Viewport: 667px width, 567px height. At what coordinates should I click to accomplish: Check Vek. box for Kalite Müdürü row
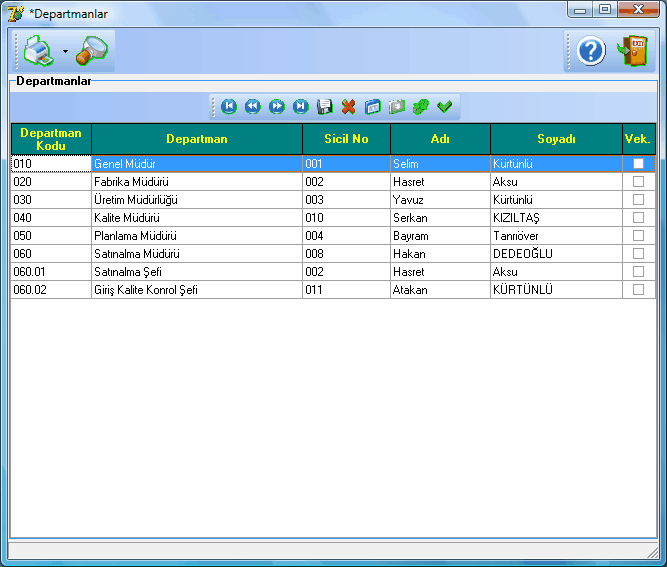638,217
